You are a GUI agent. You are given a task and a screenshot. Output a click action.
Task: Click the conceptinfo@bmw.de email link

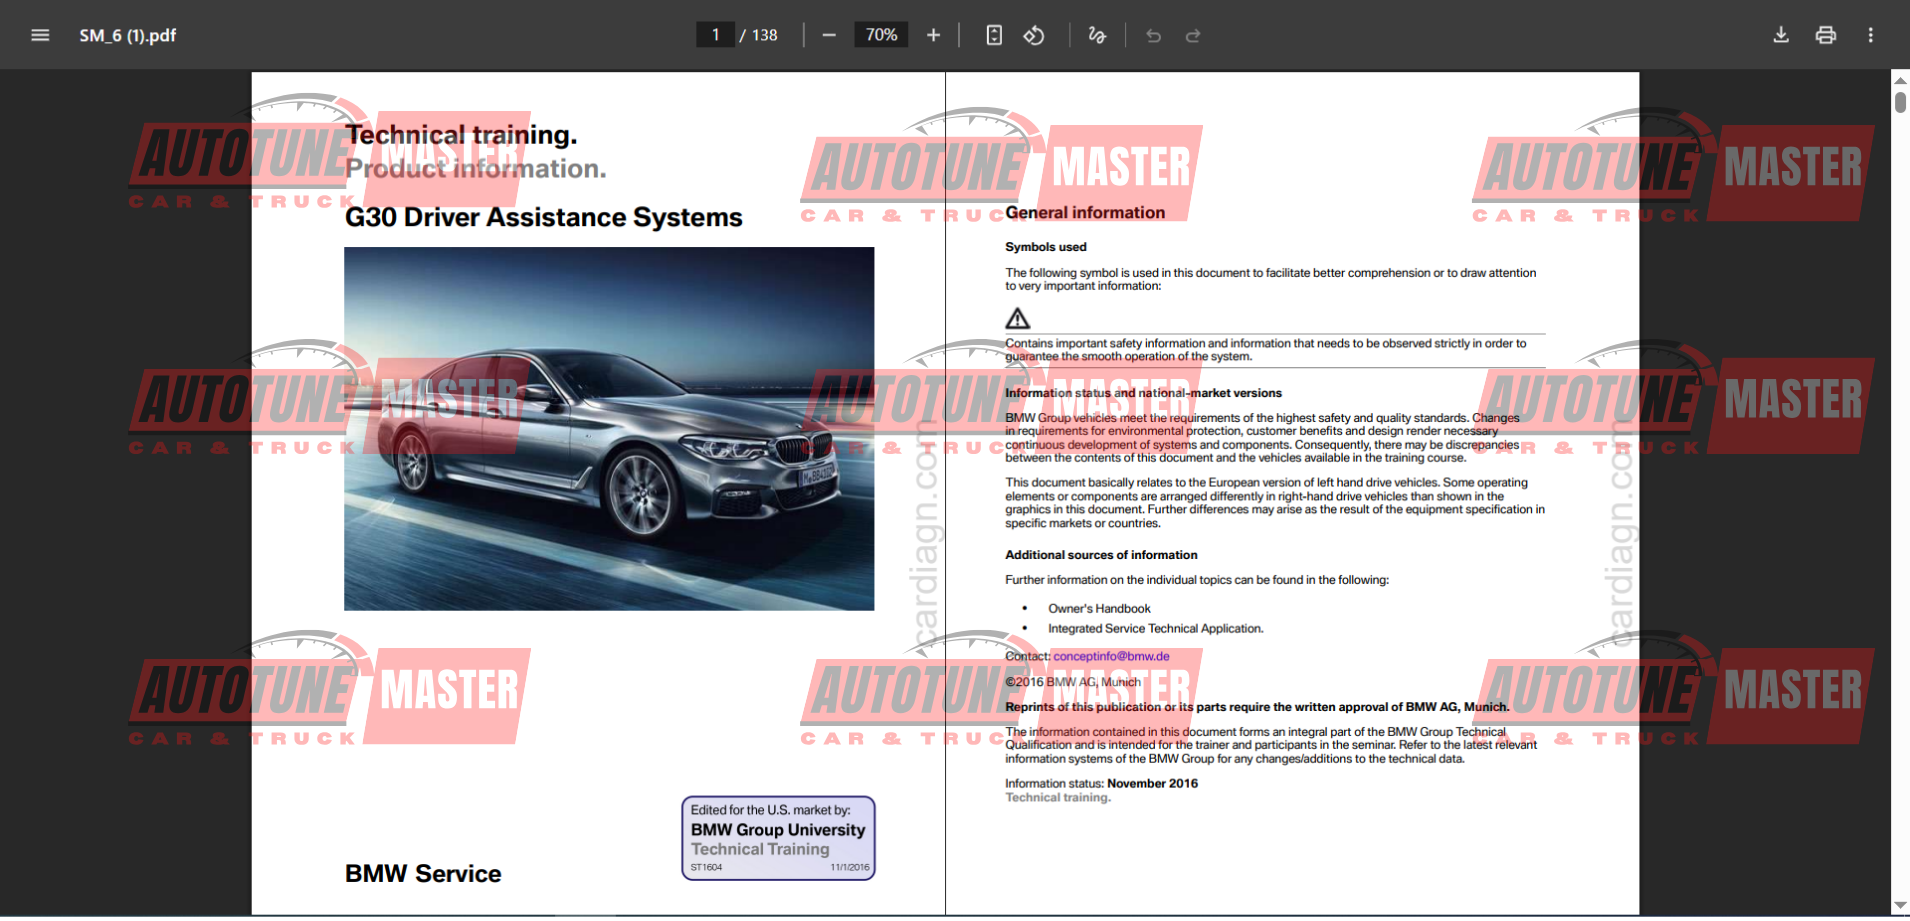1110,656
